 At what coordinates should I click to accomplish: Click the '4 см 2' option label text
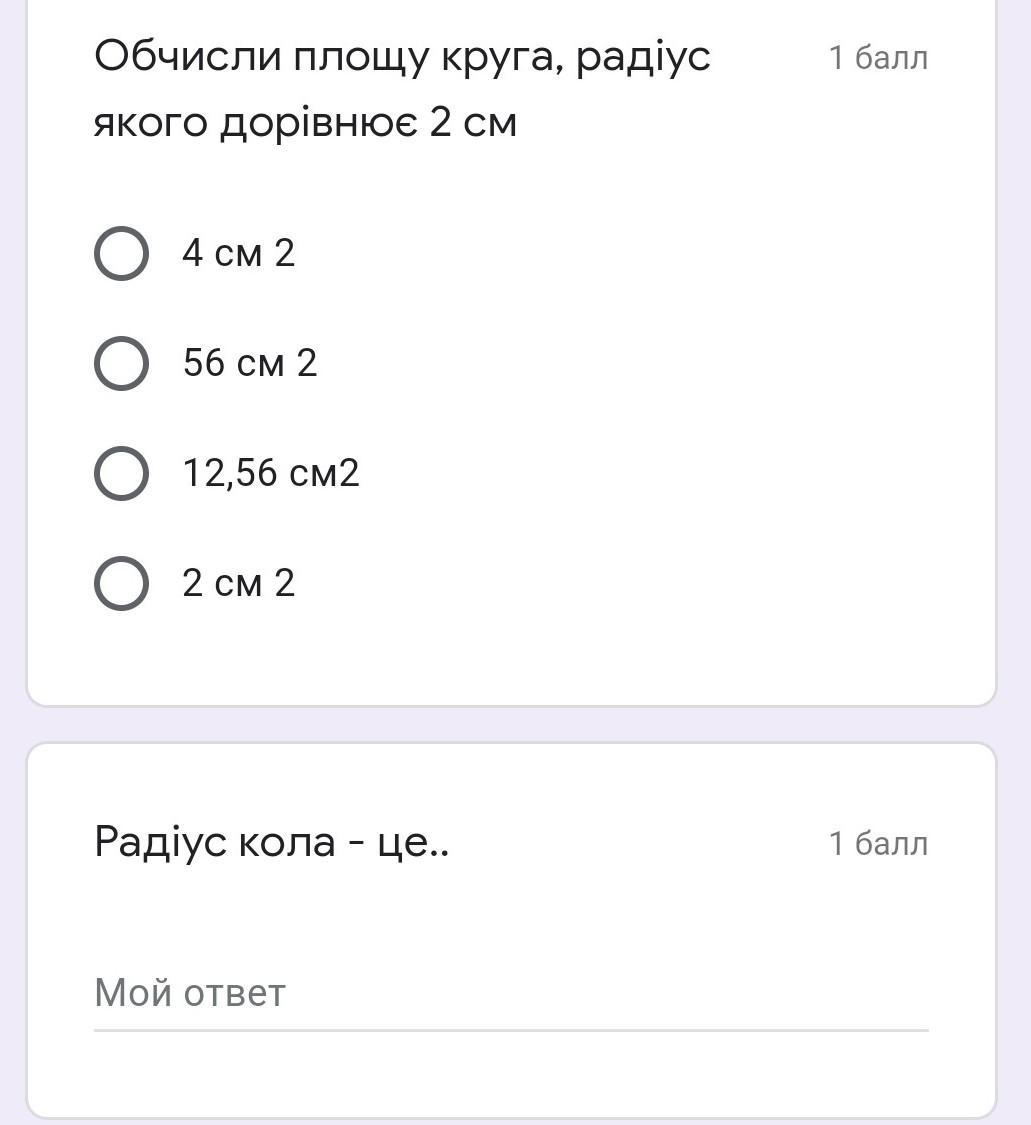(238, 253)
